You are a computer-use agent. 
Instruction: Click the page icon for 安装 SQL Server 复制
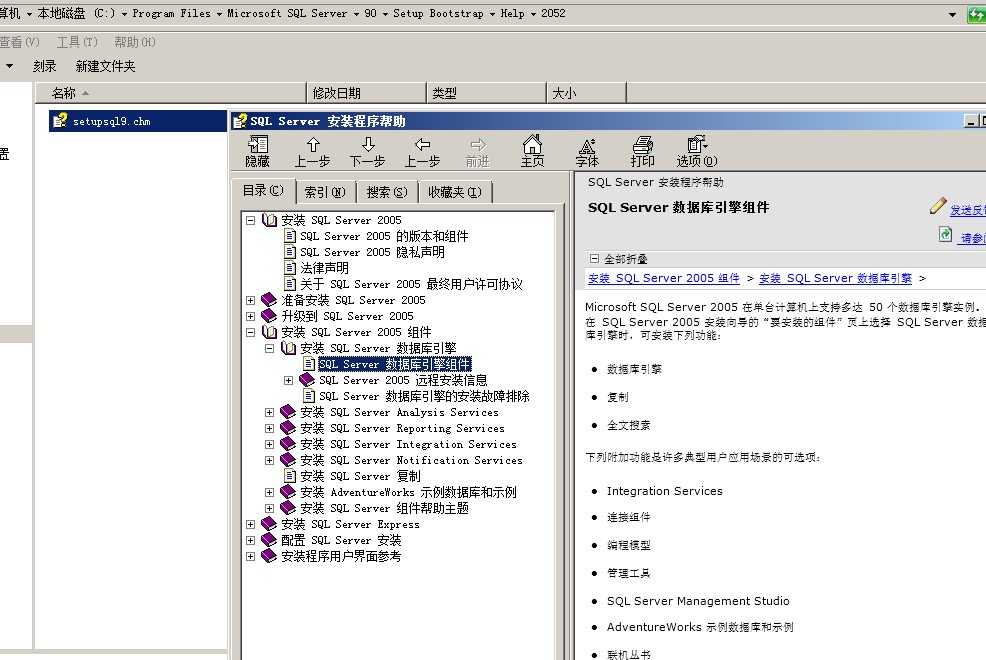[290, 476]
